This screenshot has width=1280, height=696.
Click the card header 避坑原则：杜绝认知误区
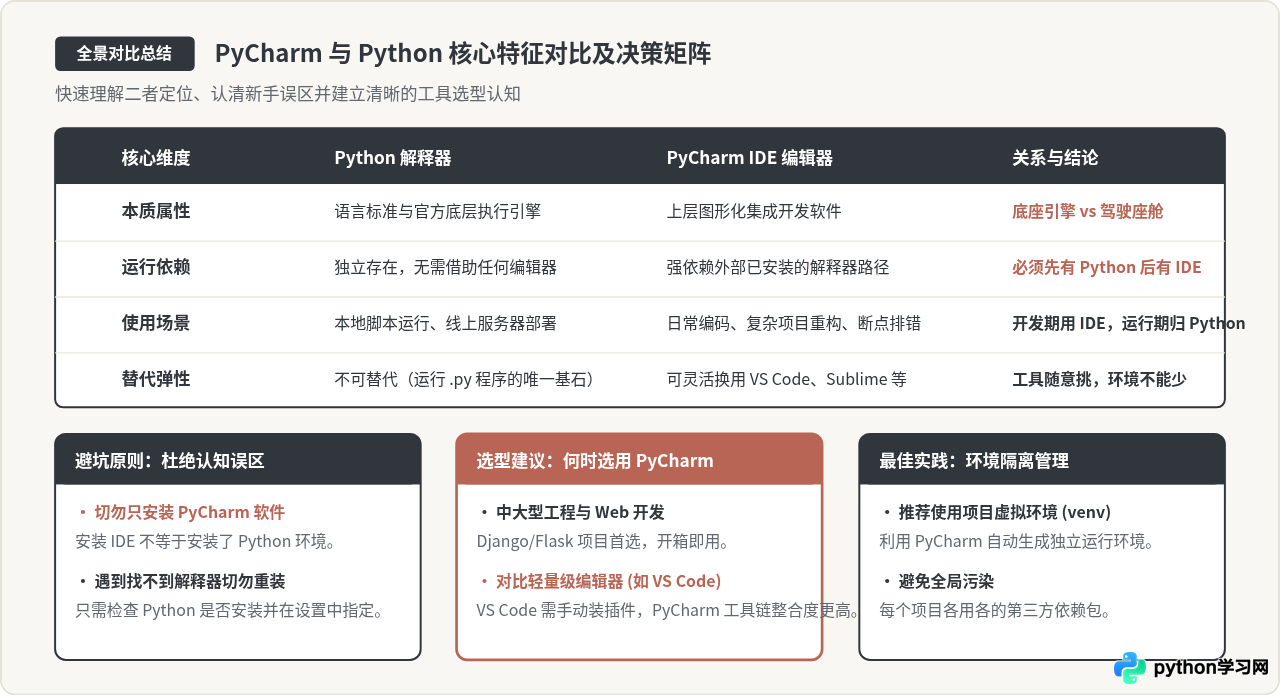coord(238,460)
